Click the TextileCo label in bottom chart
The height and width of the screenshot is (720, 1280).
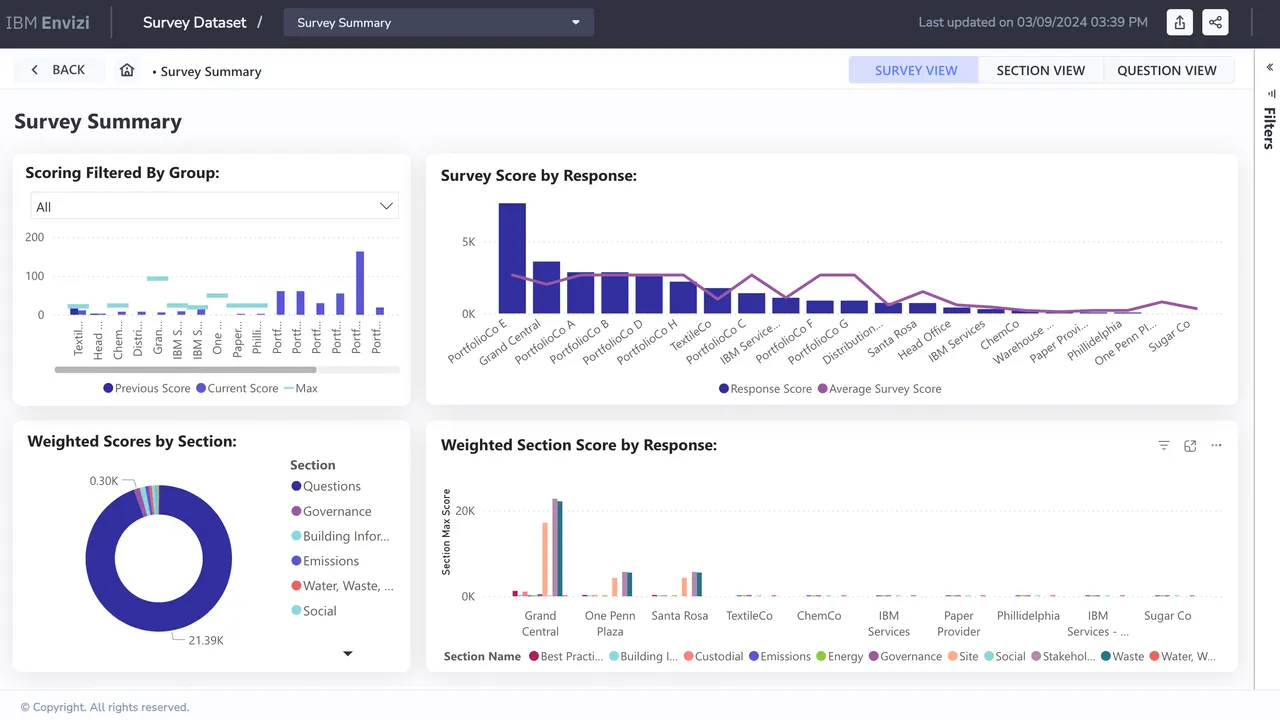[x=749, y=616]
